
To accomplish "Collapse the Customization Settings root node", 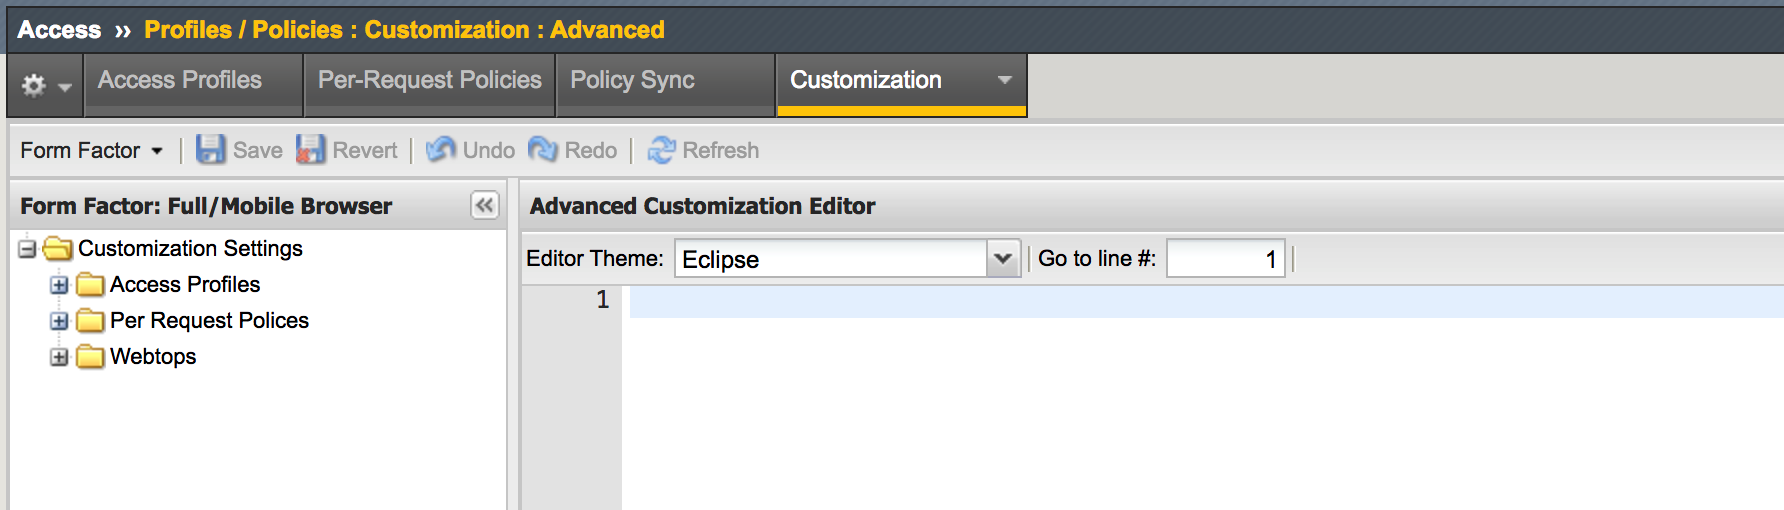I will [27, 249].
